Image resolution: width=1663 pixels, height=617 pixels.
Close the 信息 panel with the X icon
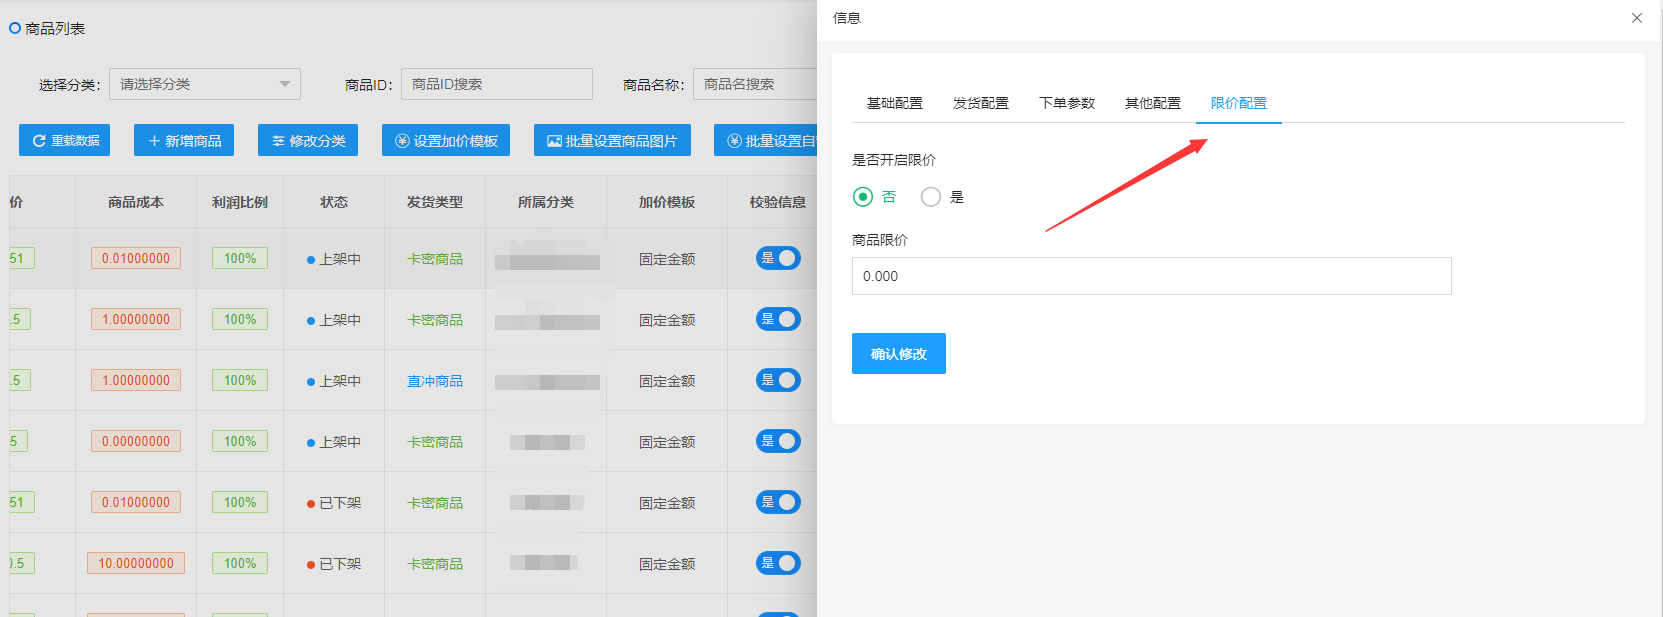pyautogui.click(x=1637, y=18)
